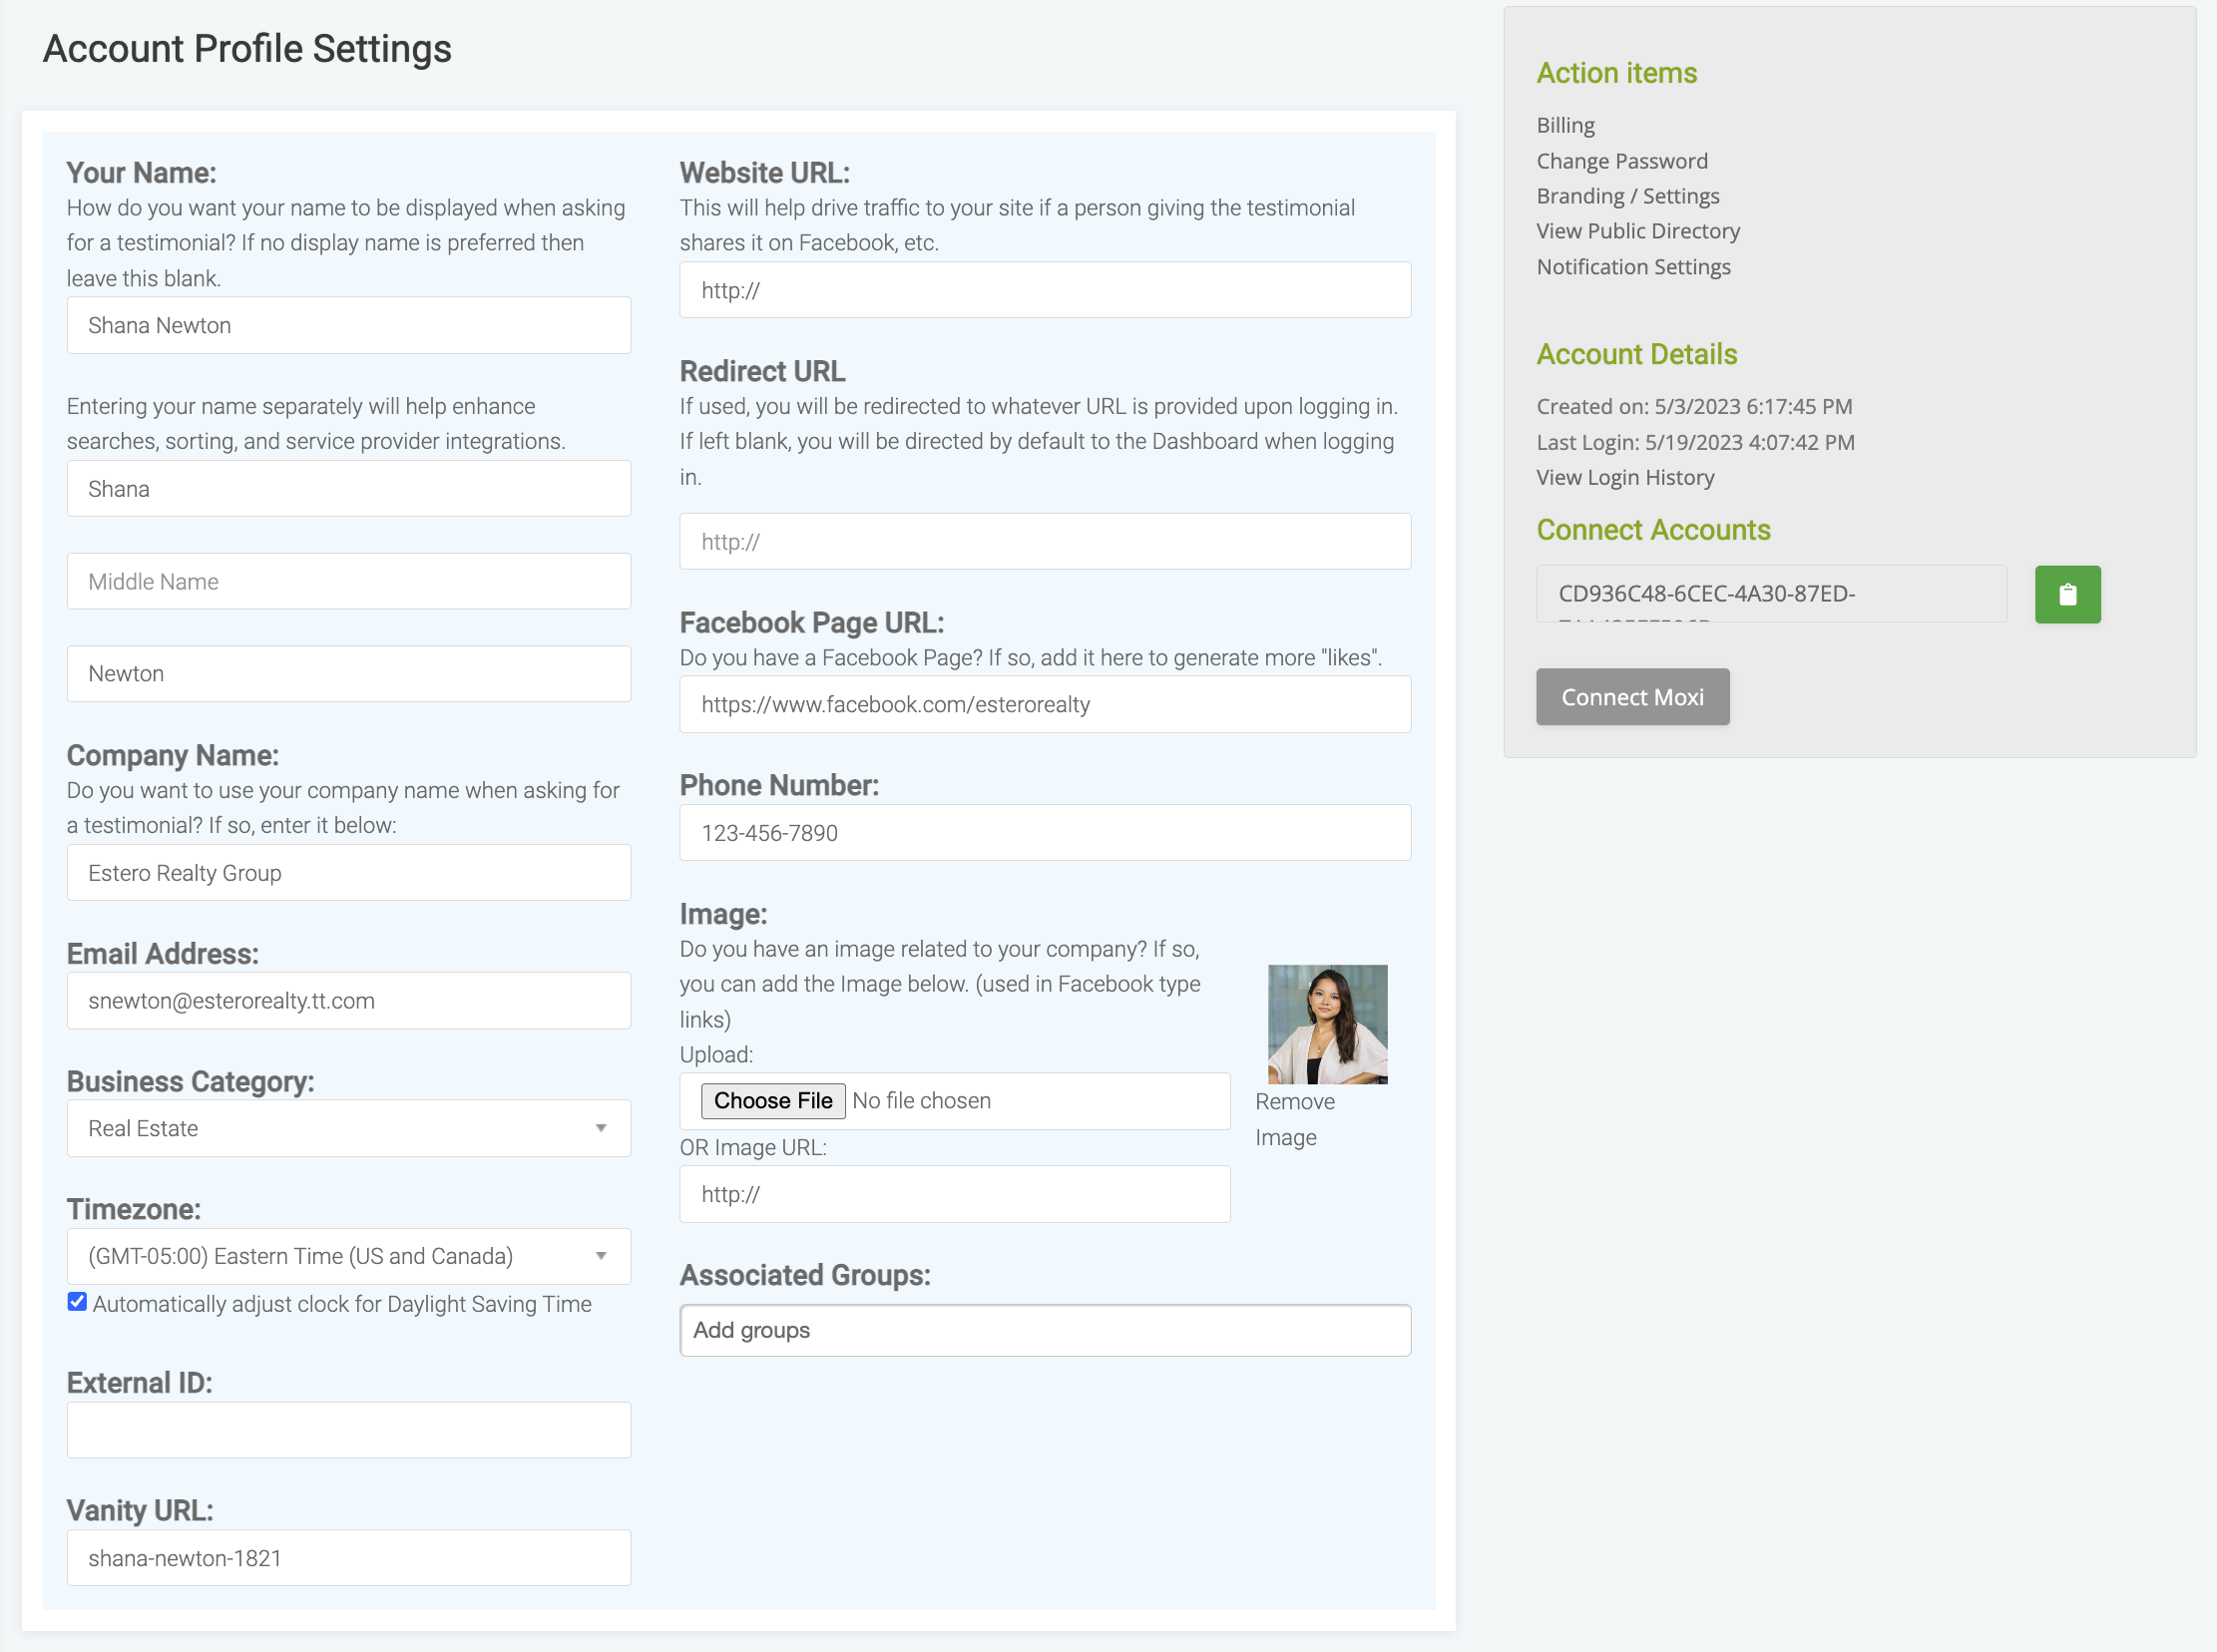Open the Business Category dropdown
This screenshot has height=1652, width=2217.
[x=348, y=1128]
